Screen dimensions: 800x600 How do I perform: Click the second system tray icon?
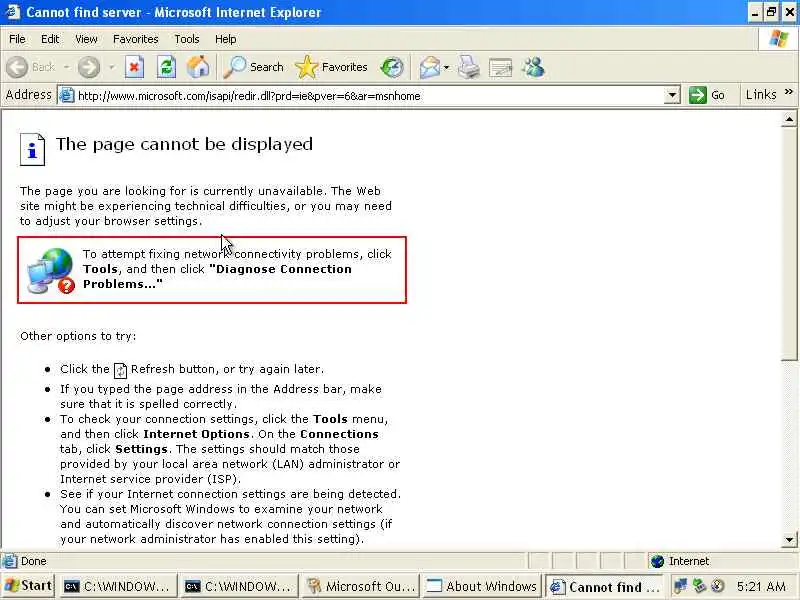(x=699, y=586)
